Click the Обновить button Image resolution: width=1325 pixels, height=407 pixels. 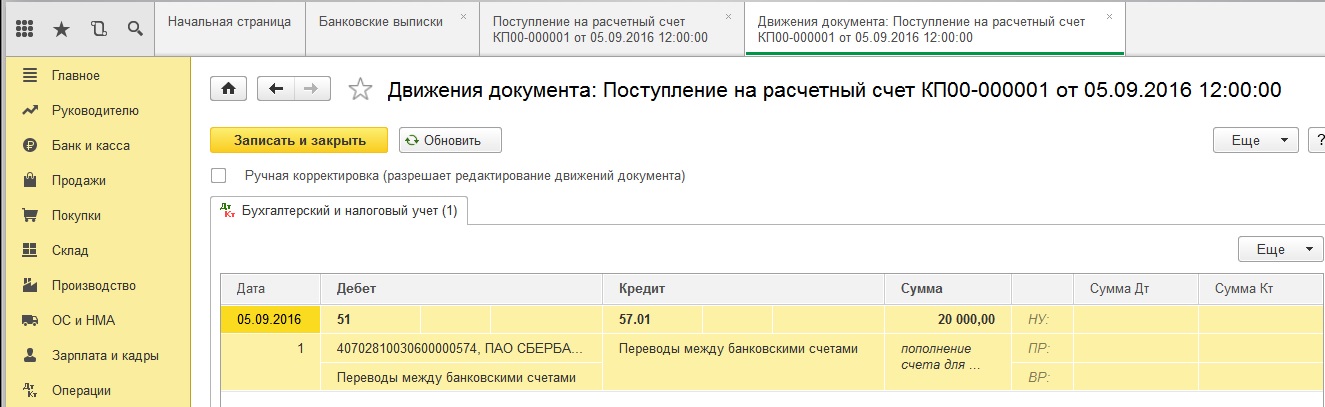tap(450, 141)
